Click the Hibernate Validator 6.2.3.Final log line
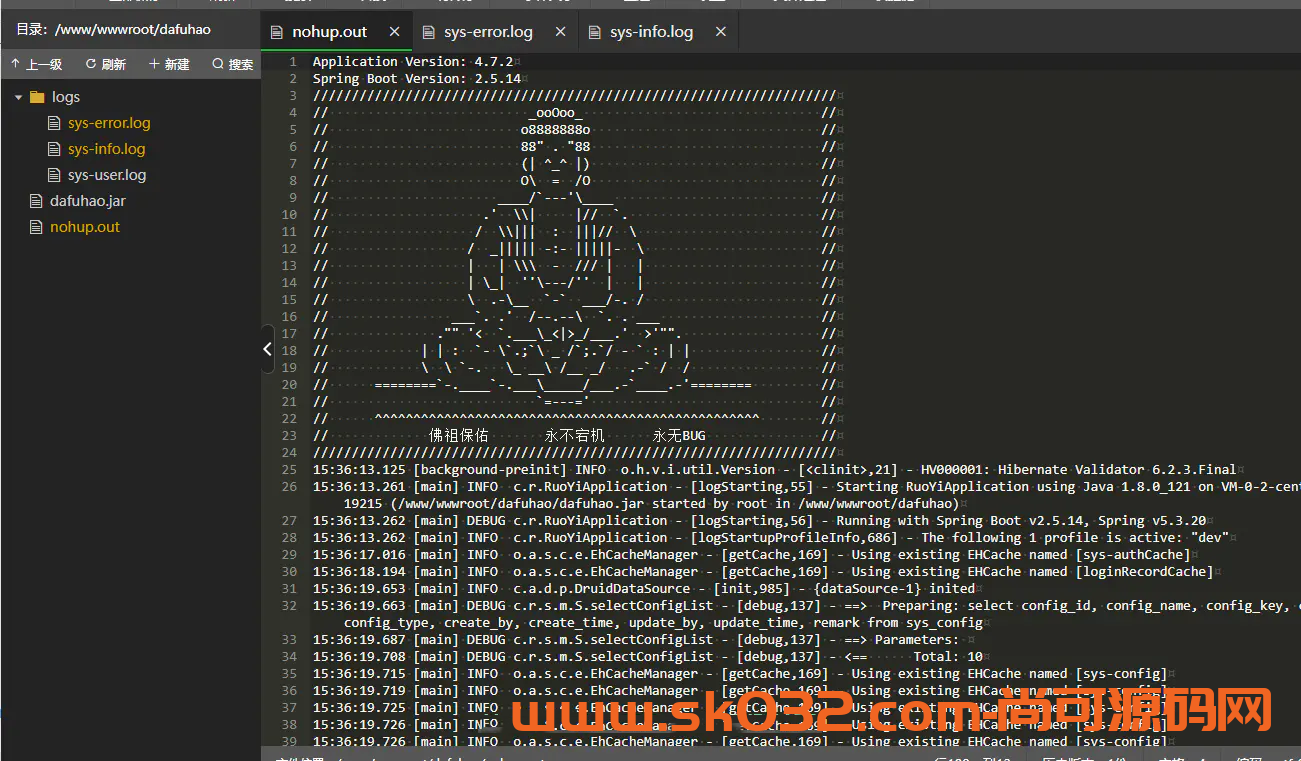1301x761 pixels. pyautogui.click(x=774, y=469)
